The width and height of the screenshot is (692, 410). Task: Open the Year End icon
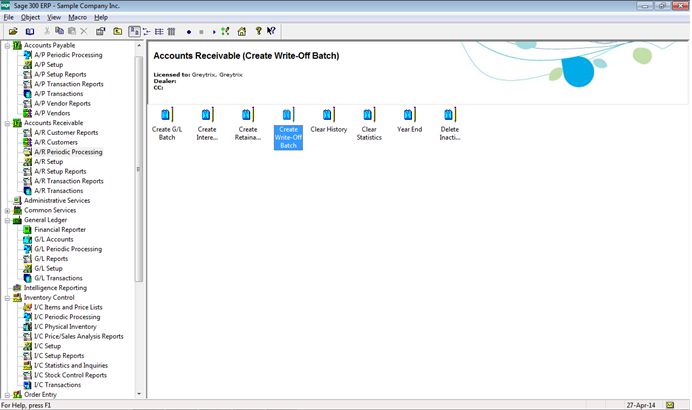tap(409, 120)
